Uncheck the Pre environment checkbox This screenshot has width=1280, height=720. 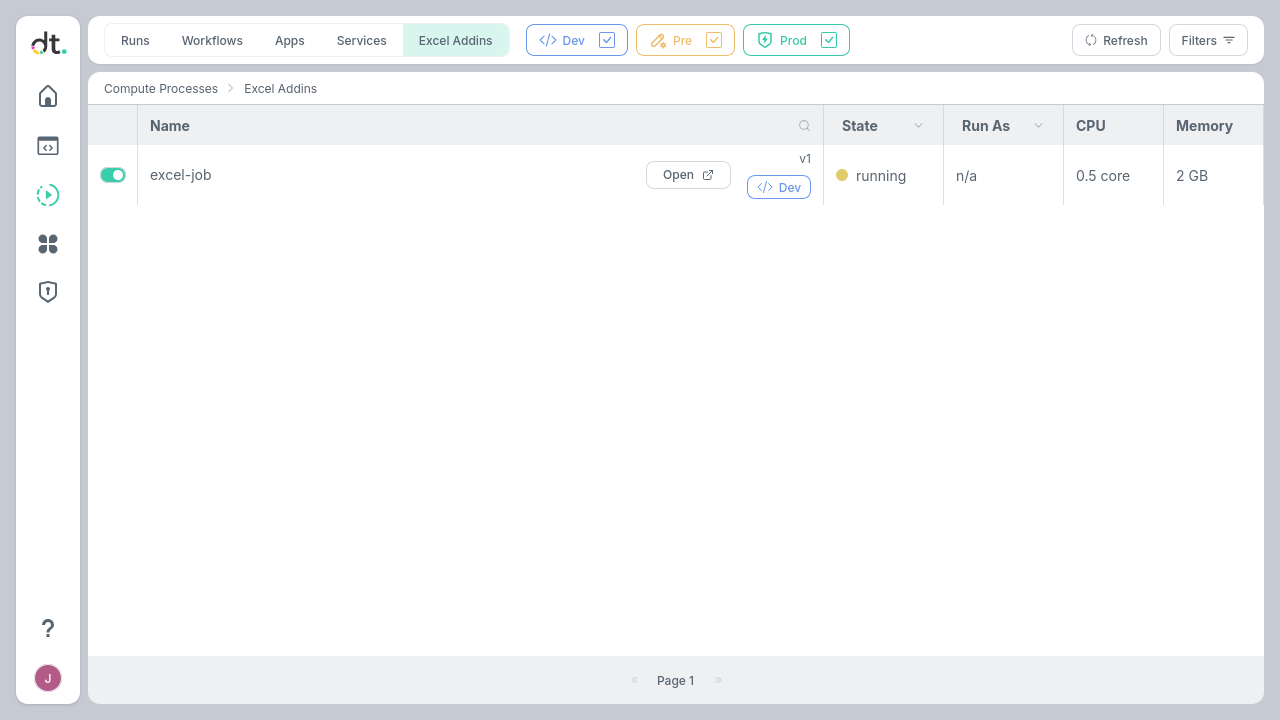(714, 40)
